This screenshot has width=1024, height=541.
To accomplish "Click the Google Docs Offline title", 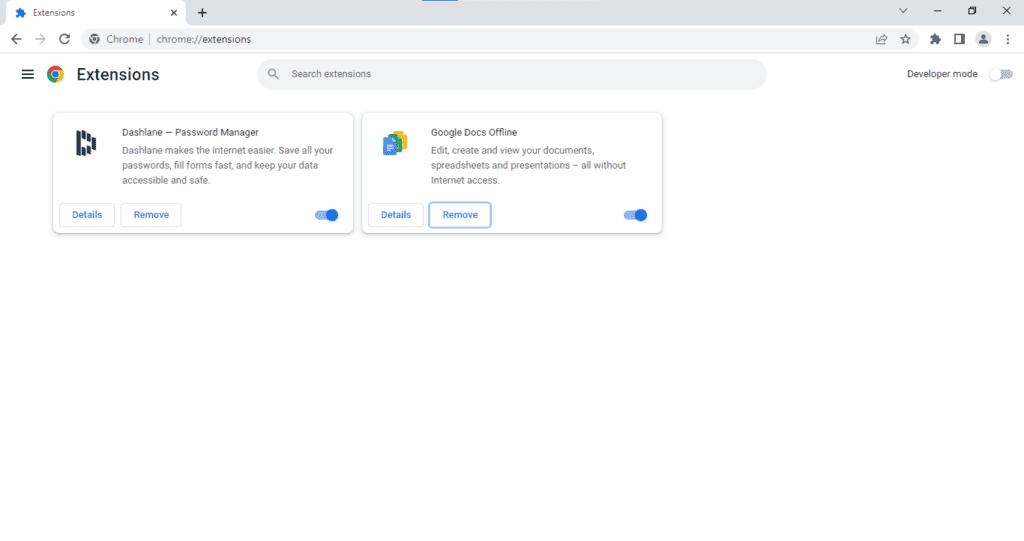I will click(x=473, y=132).
